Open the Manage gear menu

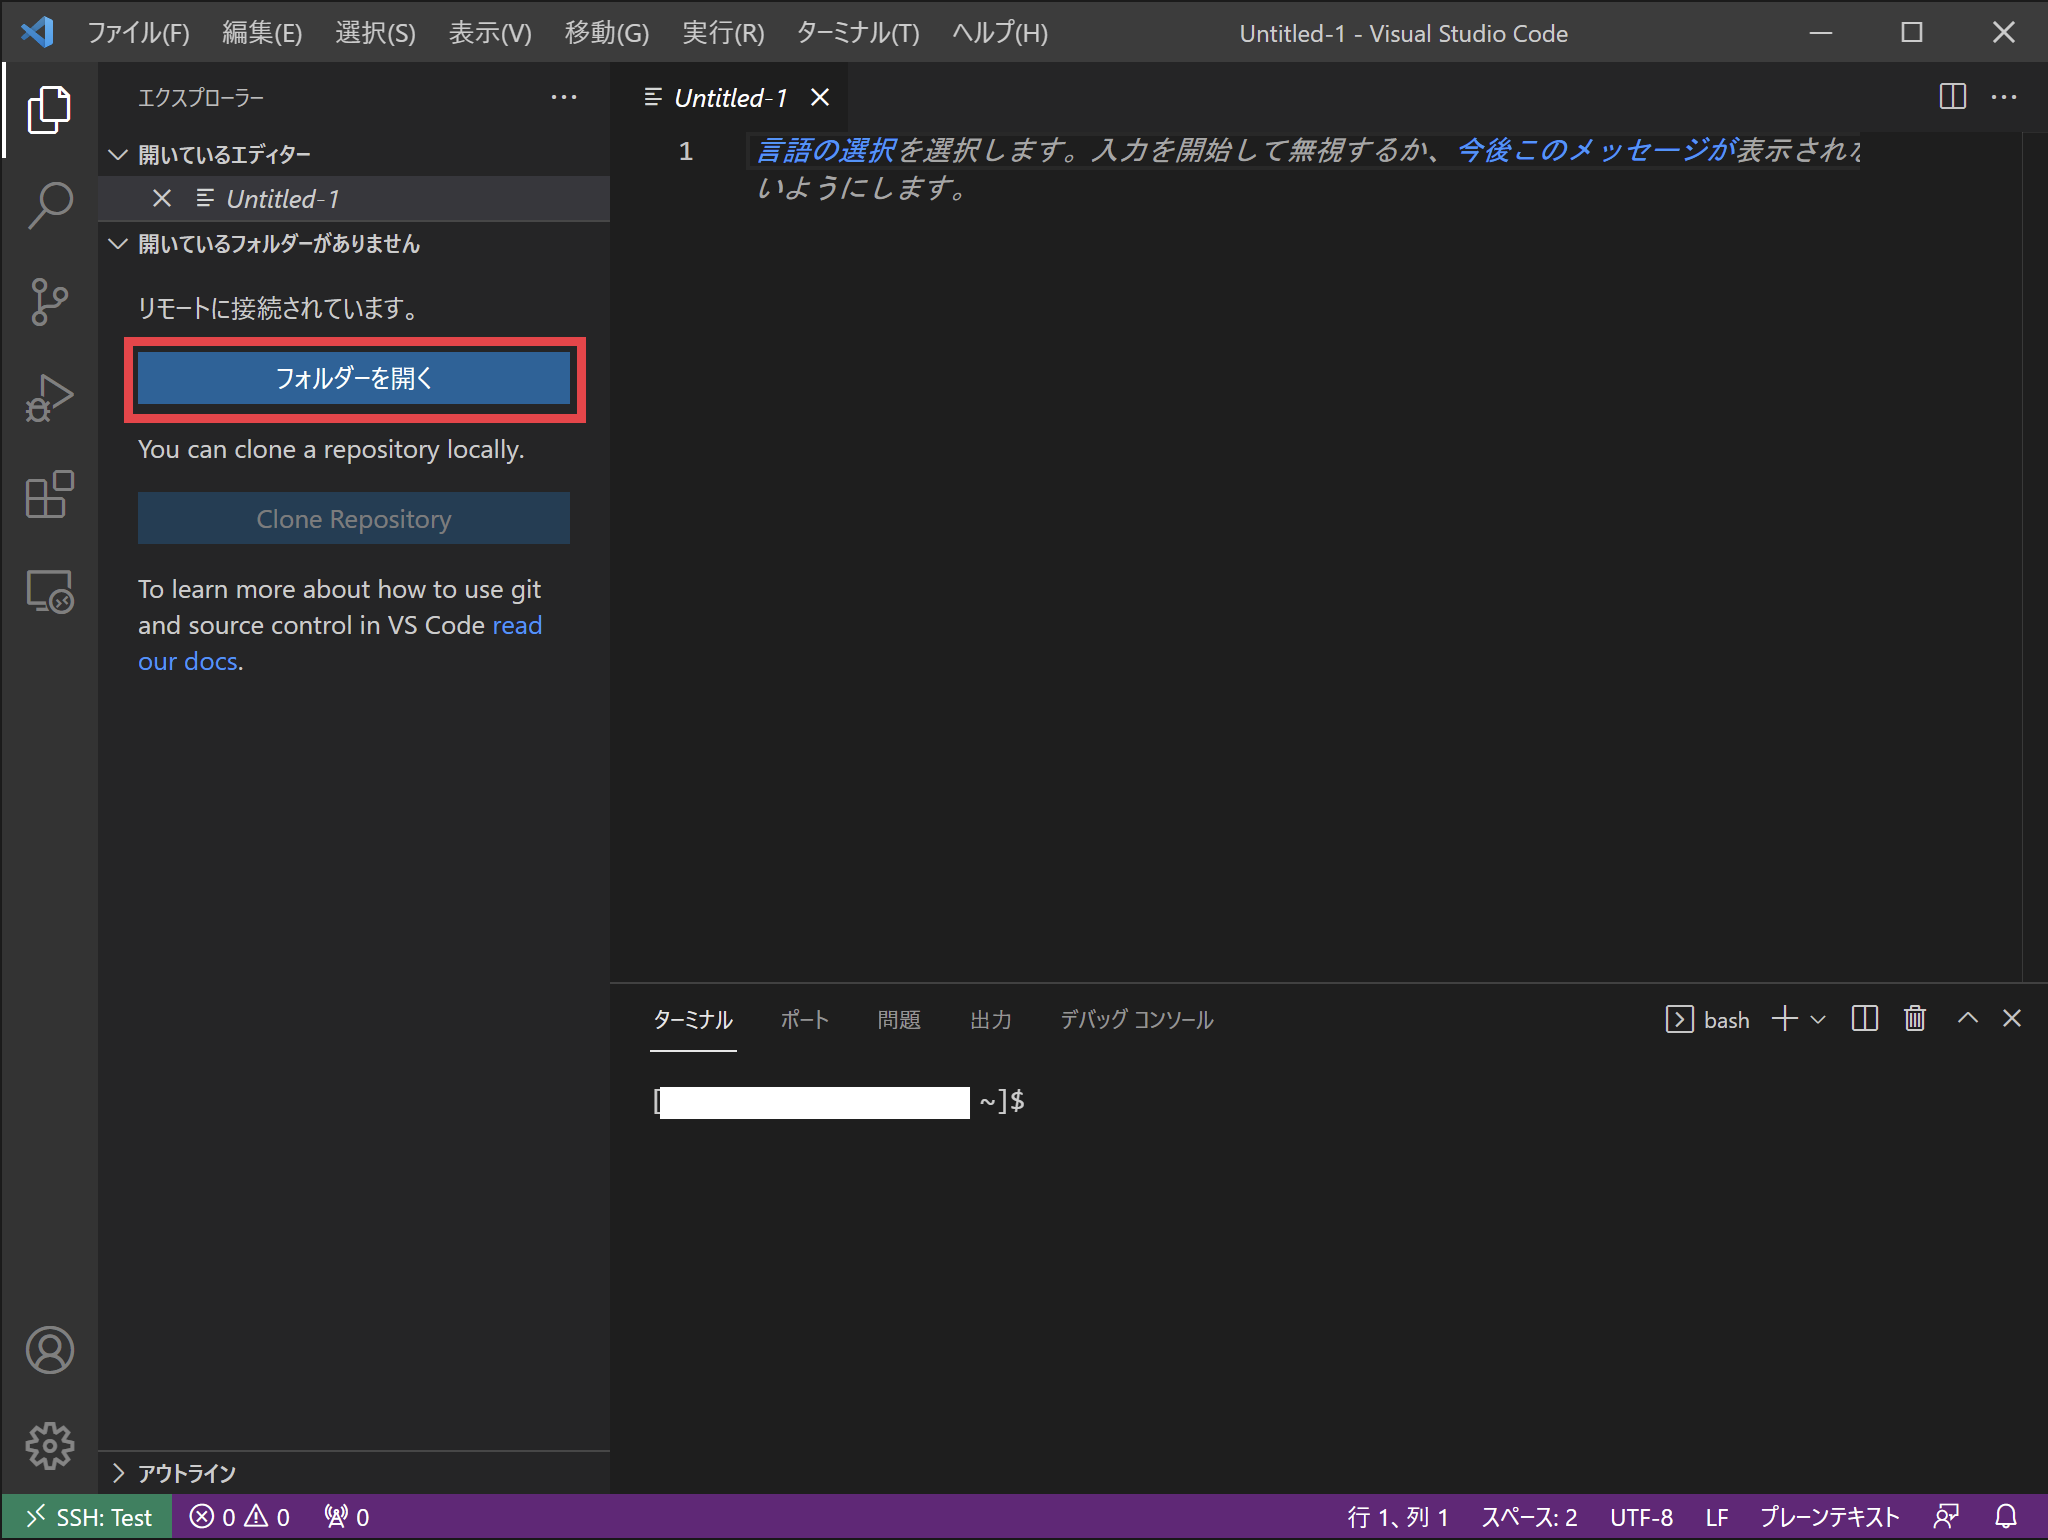click(49, 1446)
